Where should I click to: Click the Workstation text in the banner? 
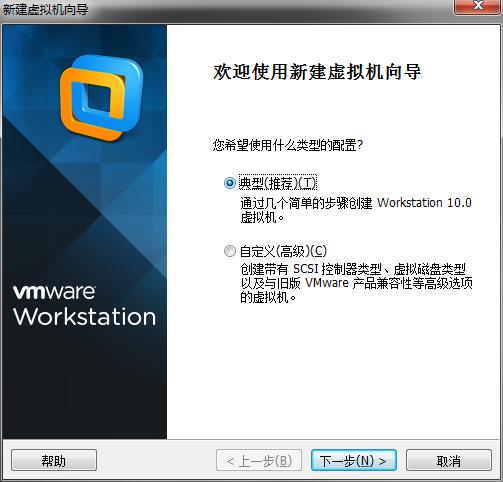(x=85, y=317)
